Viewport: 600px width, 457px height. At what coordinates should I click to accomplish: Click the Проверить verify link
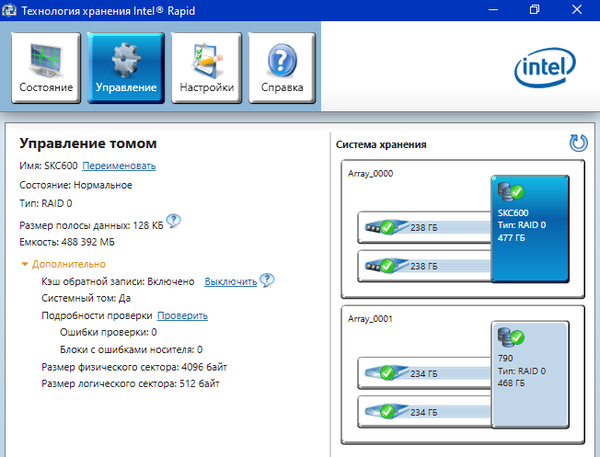183,316
